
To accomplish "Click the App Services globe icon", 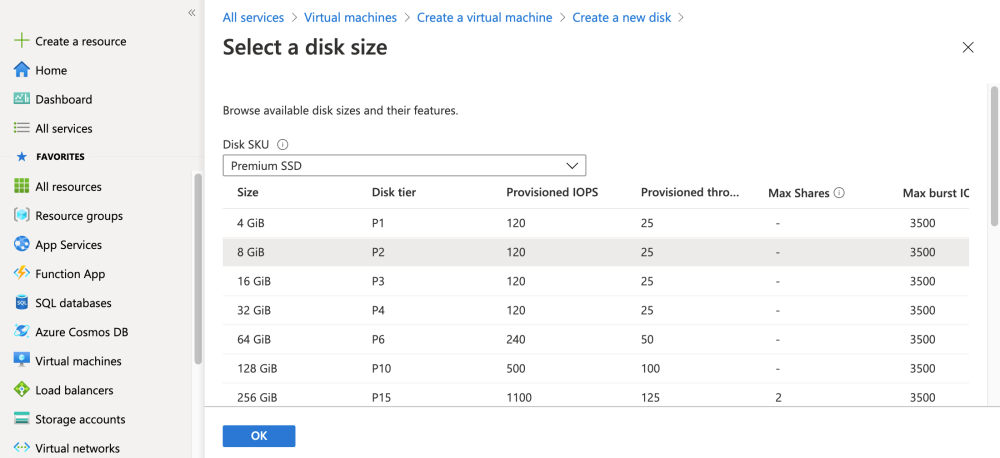I will tap(22, 244).
